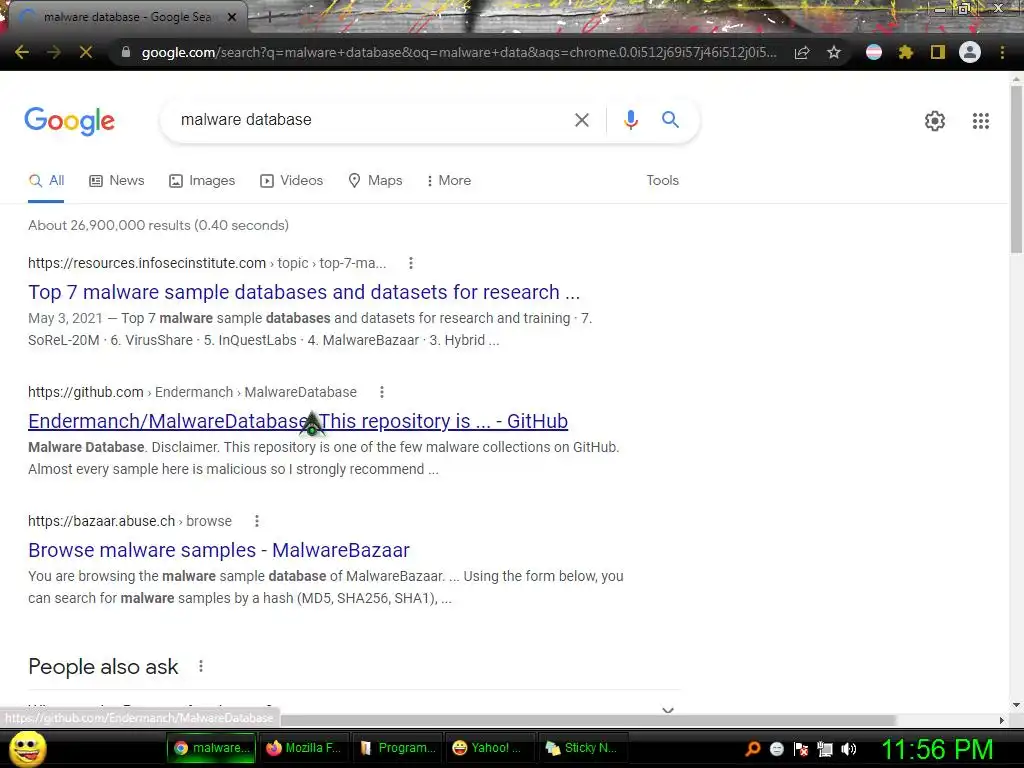This screenshot has height=768, width=1024.
Task: Click the horizontal scrollbar thumb
Action: [588, 720]
